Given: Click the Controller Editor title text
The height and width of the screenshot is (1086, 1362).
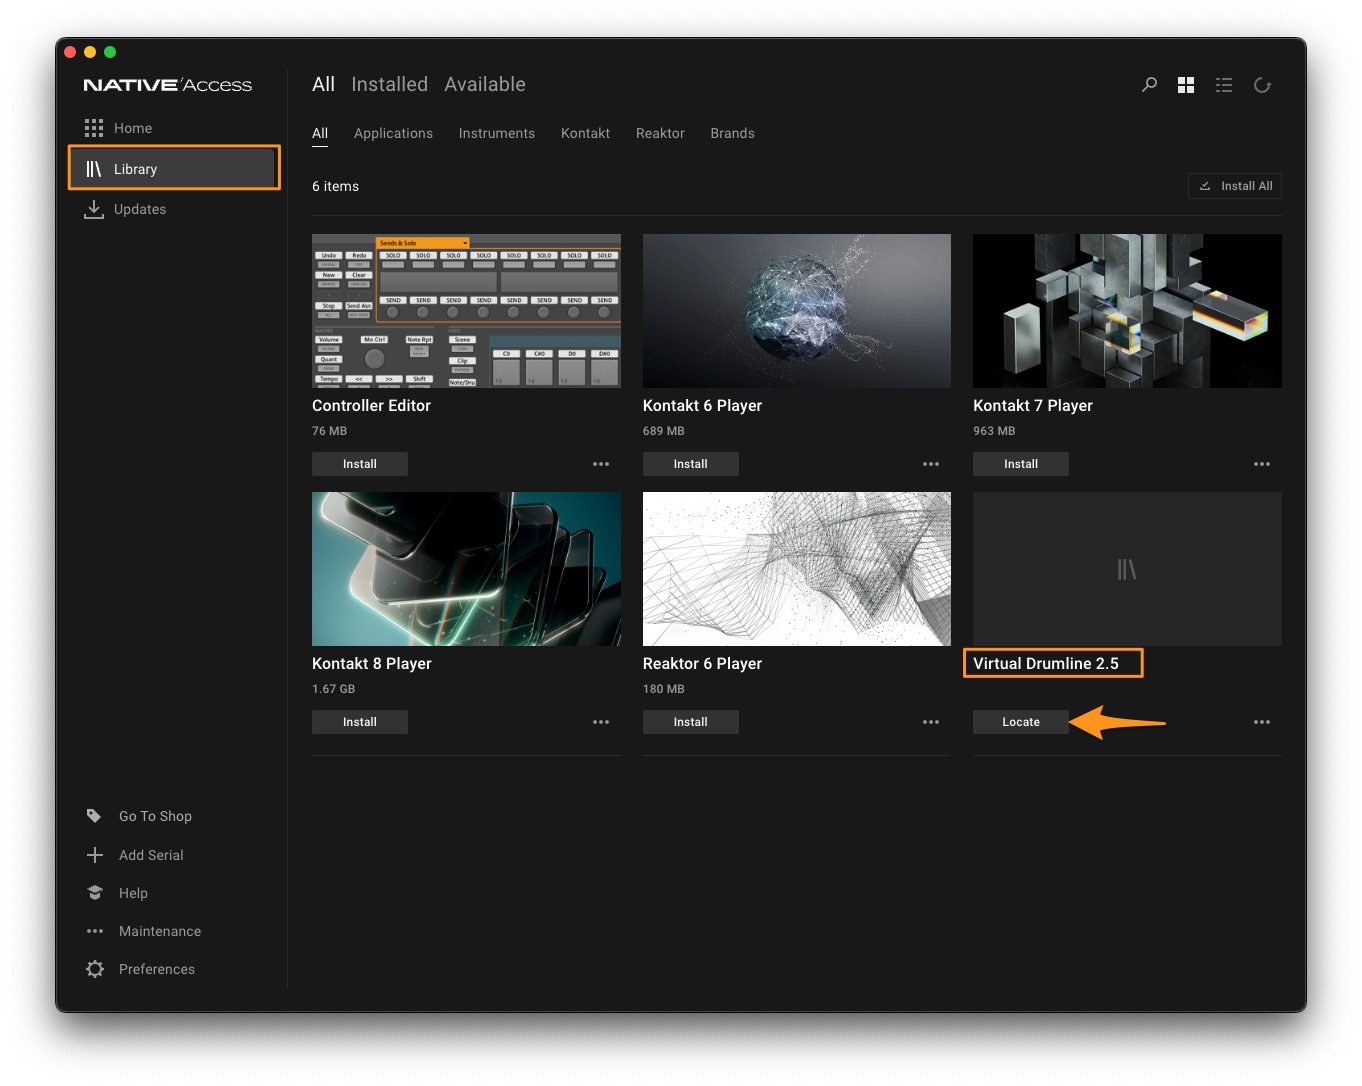Looking at the screenshot, I should click(371, 406).
